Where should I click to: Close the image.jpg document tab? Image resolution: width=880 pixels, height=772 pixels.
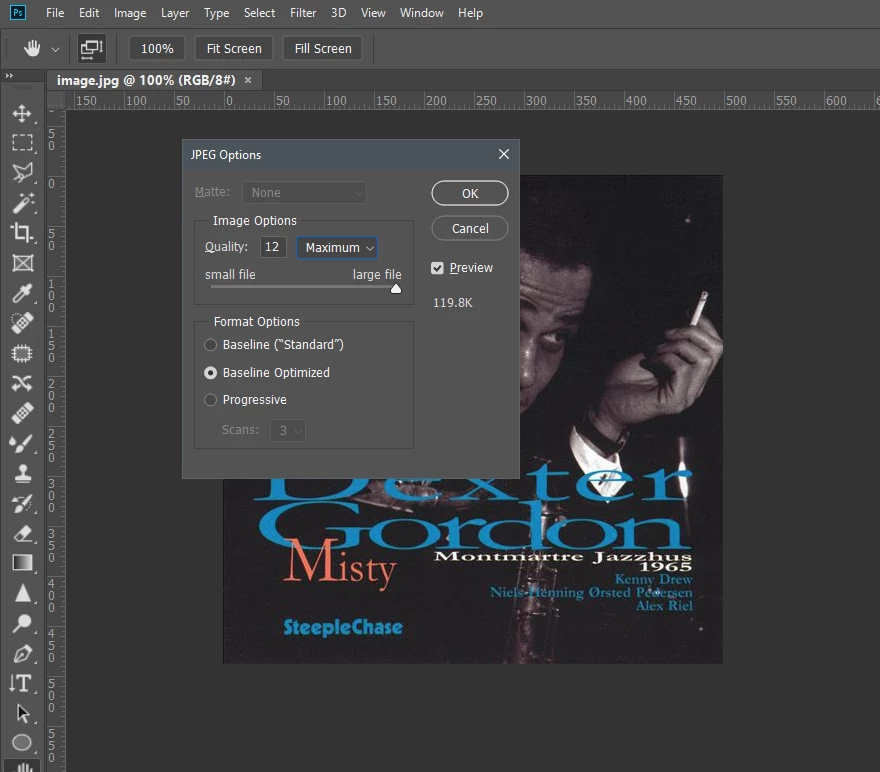click(x=248, y=80)
